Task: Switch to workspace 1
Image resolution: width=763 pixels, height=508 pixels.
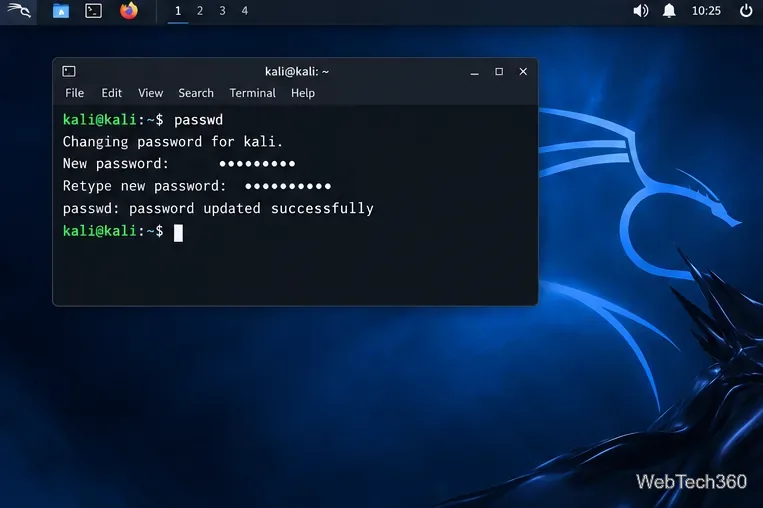Action: point(178,11)
